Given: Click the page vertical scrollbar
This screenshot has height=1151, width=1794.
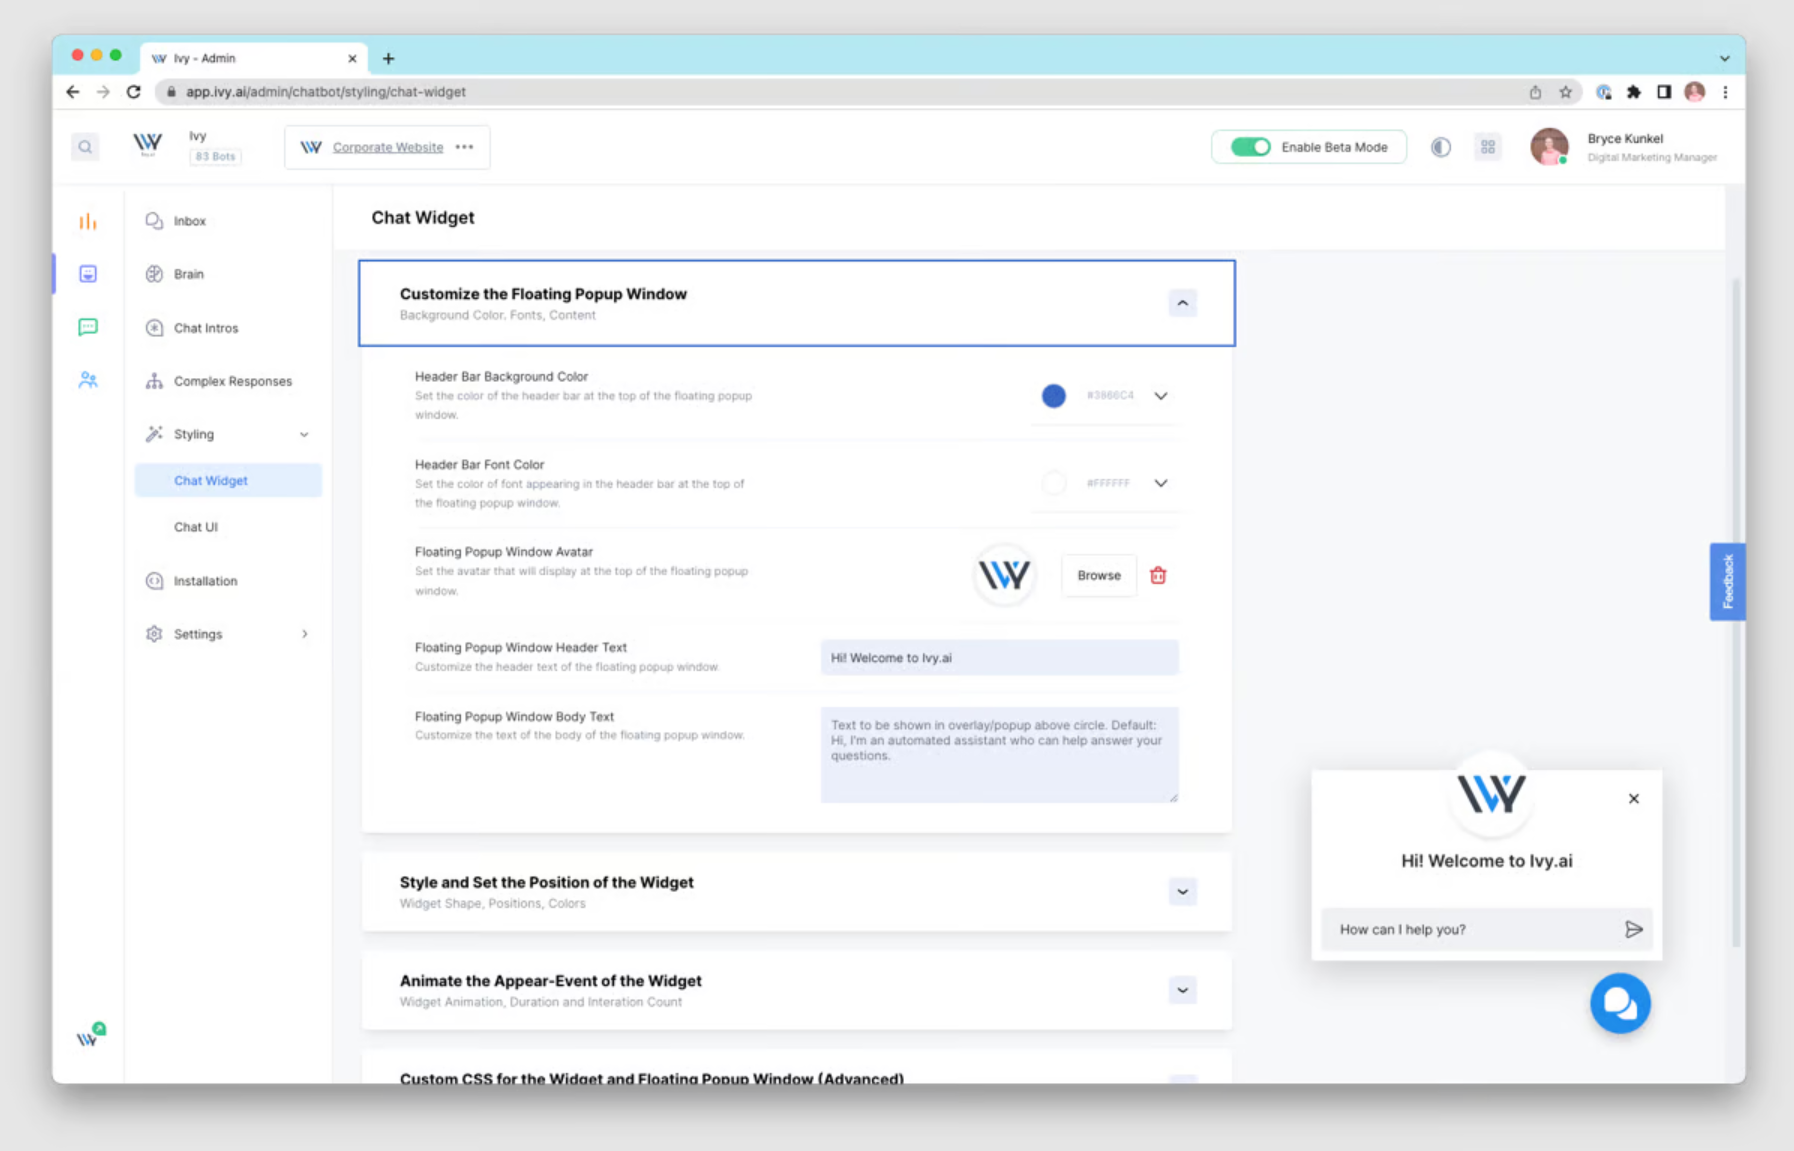Looking at the screenshot, I should pyautogui.click(x=1736, y=613).
